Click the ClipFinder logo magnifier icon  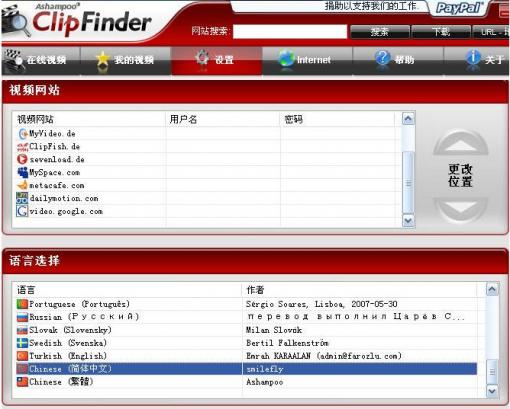coord(16,23)
